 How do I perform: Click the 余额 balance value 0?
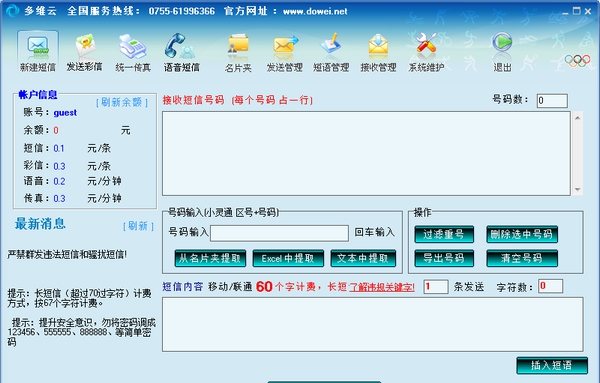[56, 130]
